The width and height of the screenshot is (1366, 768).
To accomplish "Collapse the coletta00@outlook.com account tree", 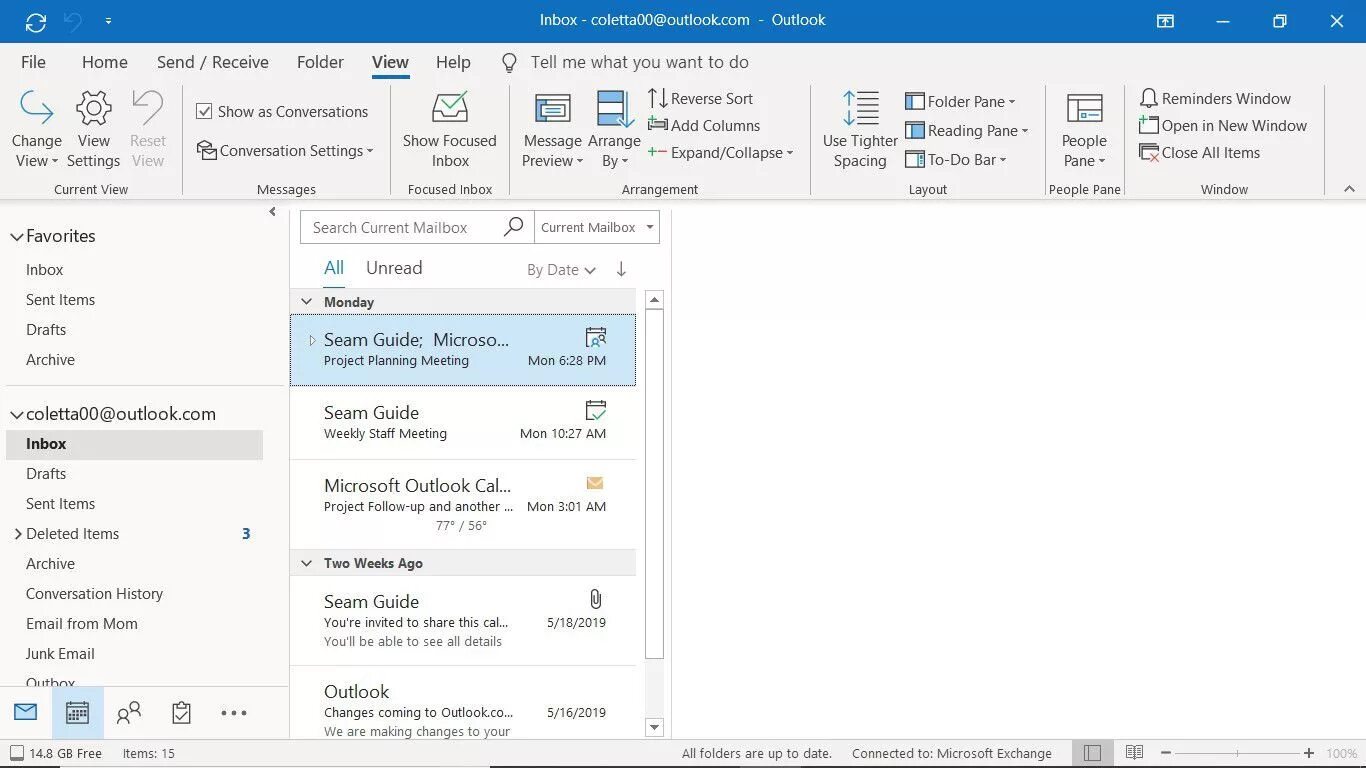I will [16, 415].
